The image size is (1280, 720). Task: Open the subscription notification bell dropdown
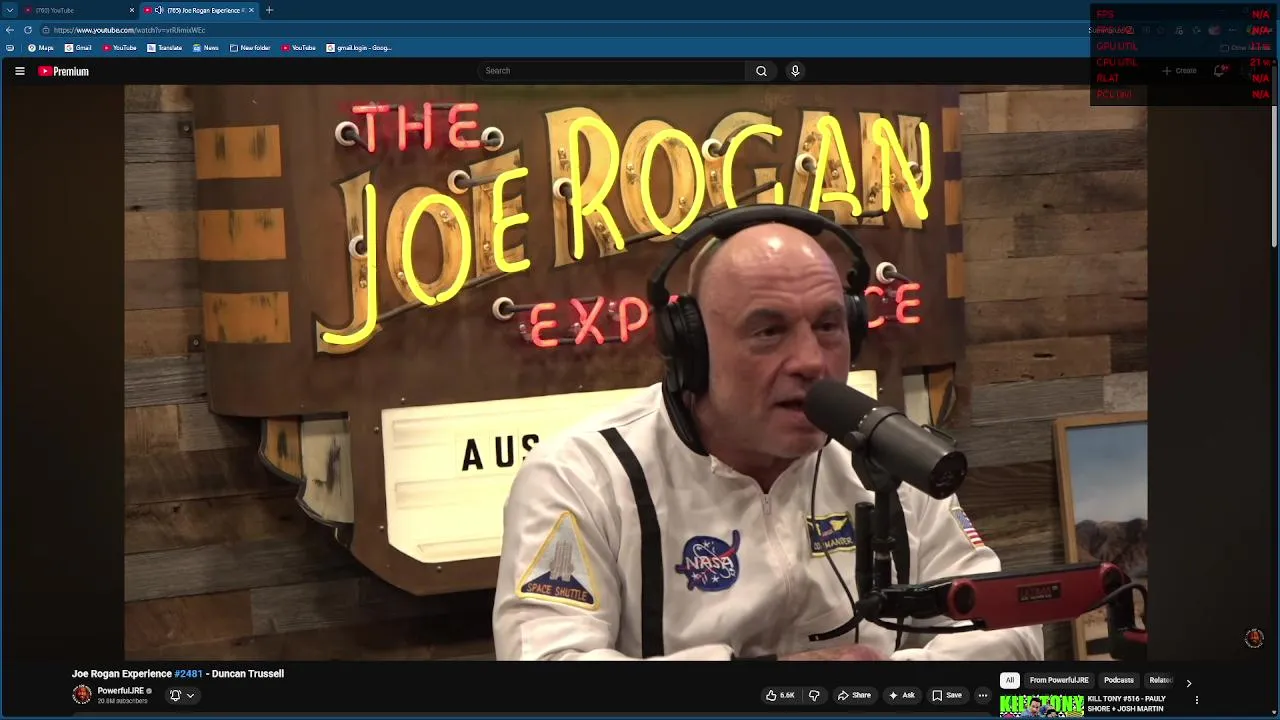[x=182, y=695]
